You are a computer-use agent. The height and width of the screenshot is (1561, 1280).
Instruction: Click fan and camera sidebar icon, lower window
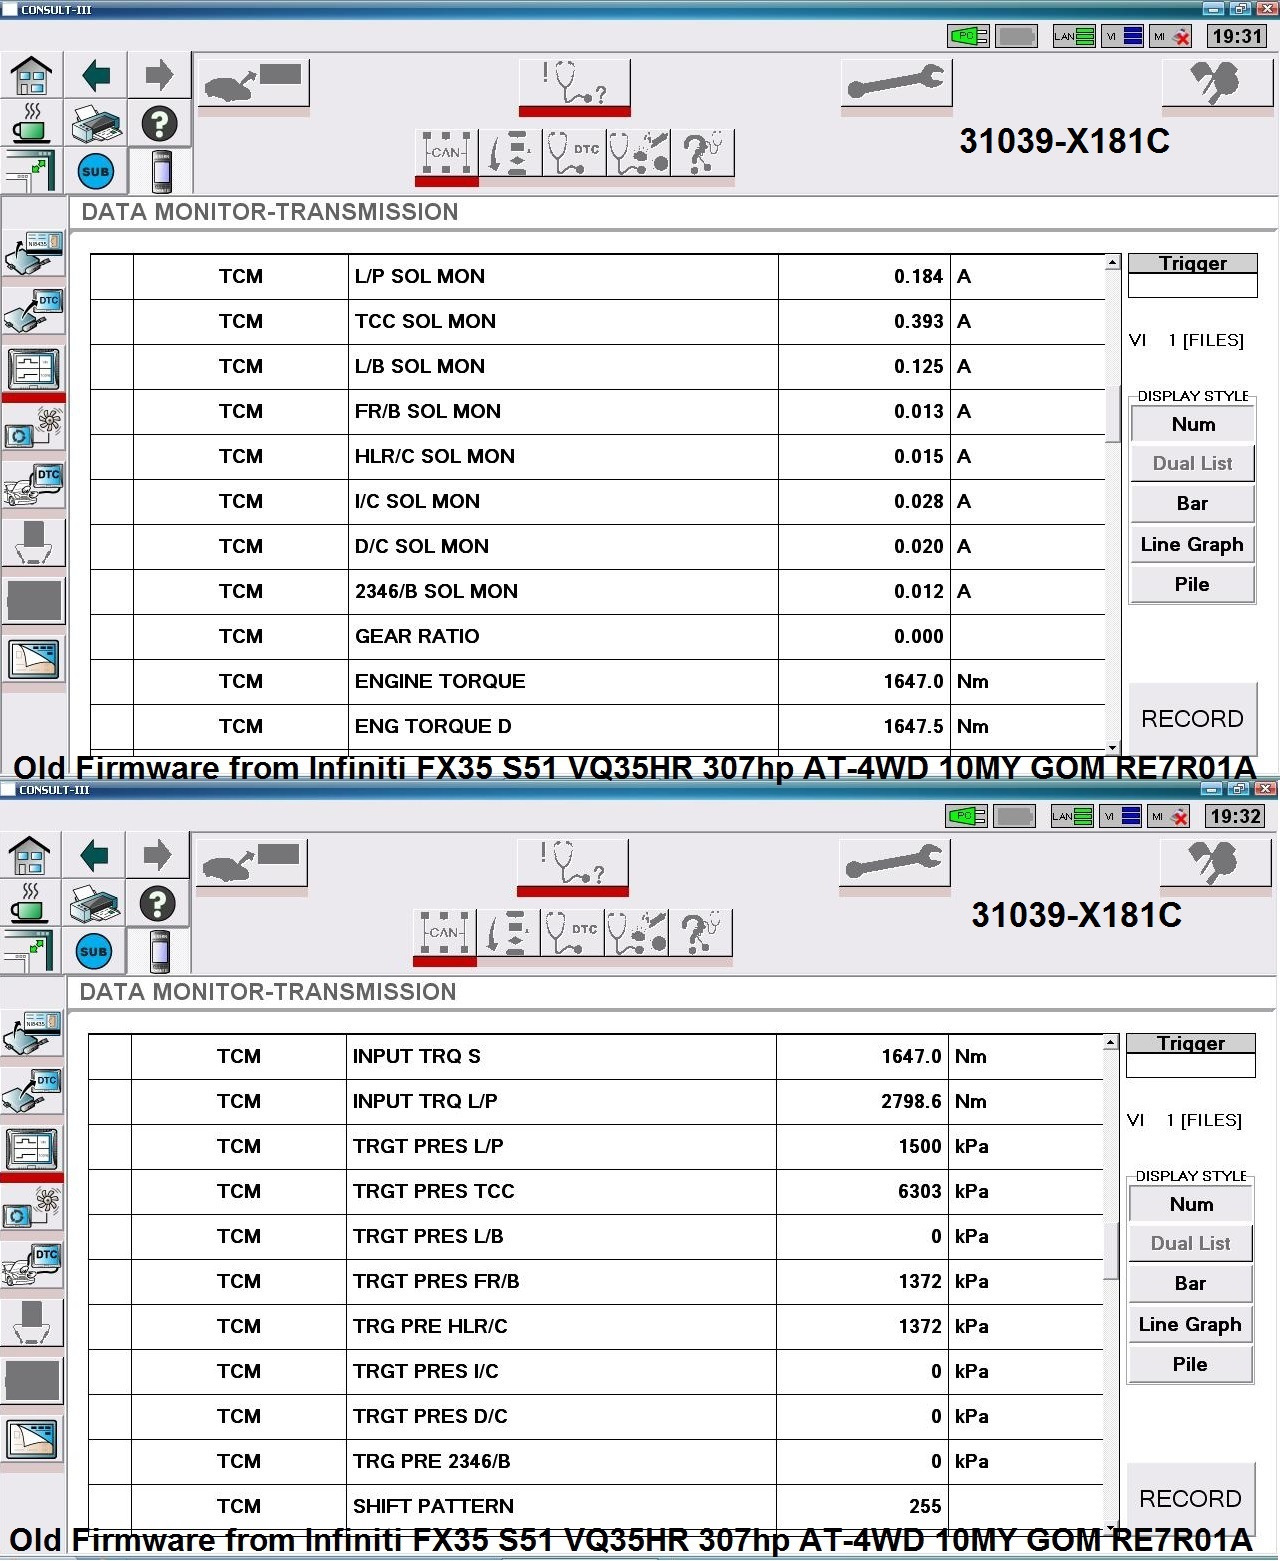tap(32, 1207)
